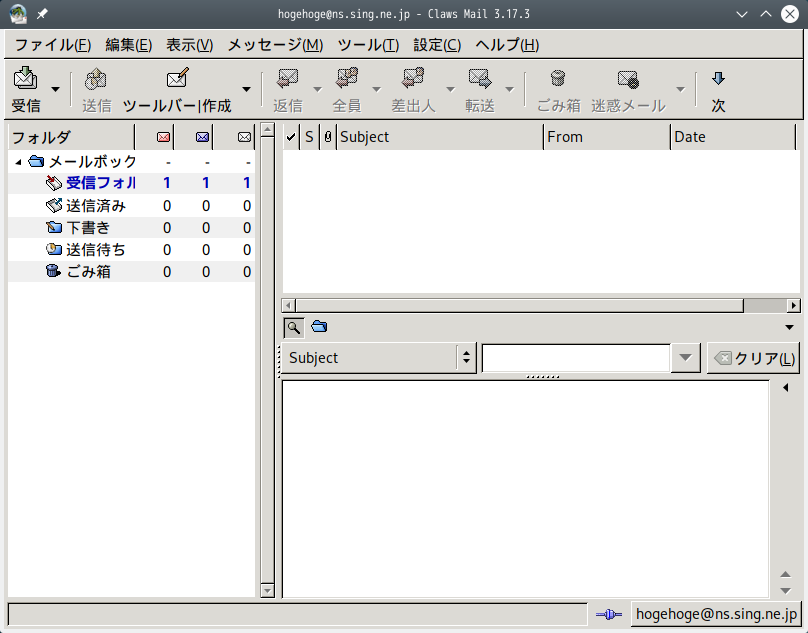The height and width of the screenshot is (633, 808).
Task: Select the ごみ箱 folder in tree
Action: point(131,272)
